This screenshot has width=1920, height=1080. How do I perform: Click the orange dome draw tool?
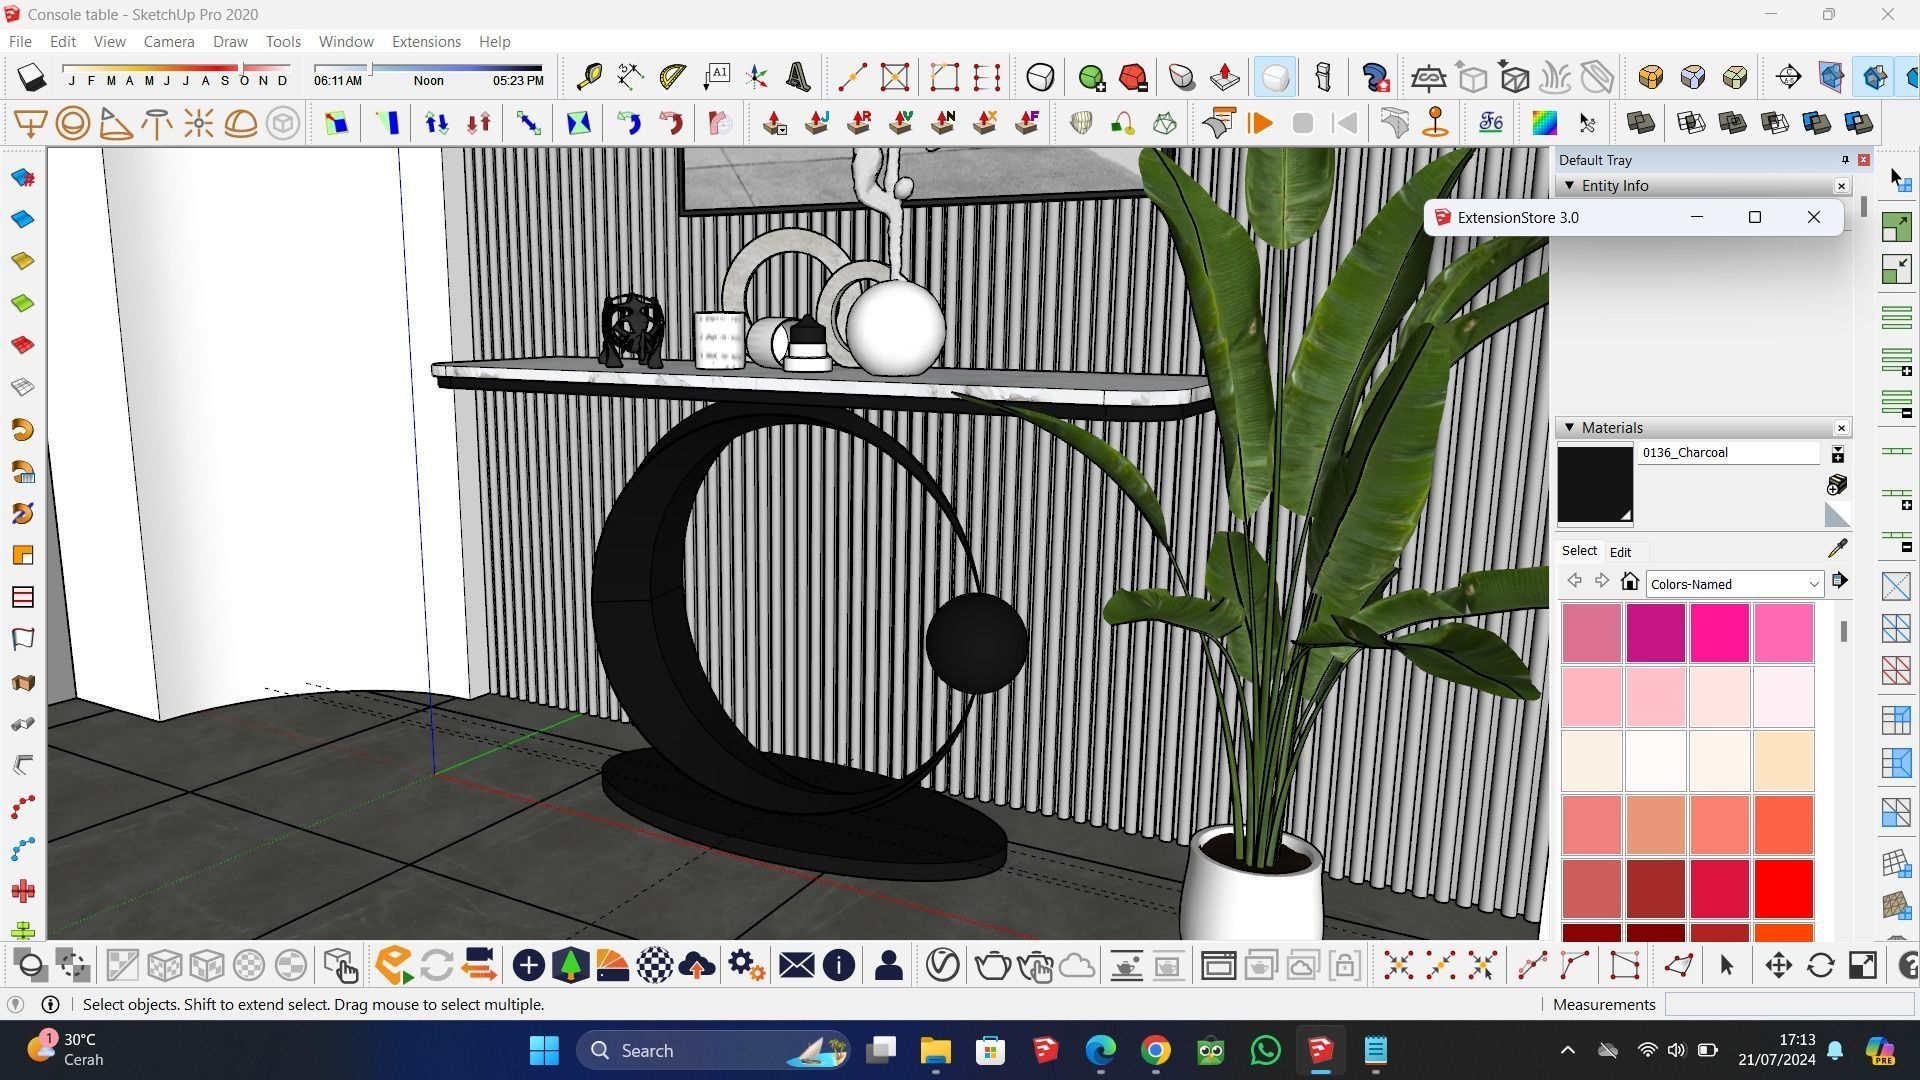tap(240, 123)
